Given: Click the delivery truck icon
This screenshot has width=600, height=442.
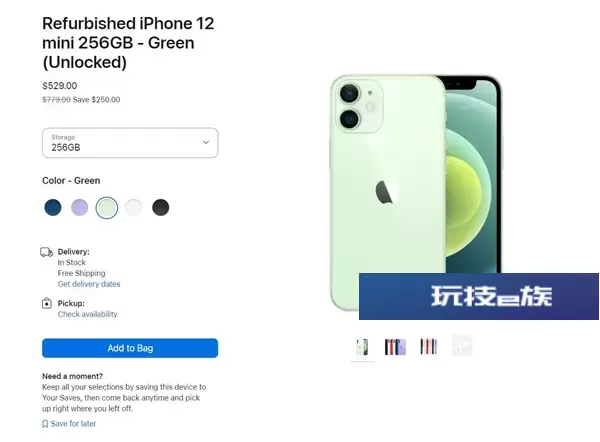Looking at the screenshot, I should (47, 252).
